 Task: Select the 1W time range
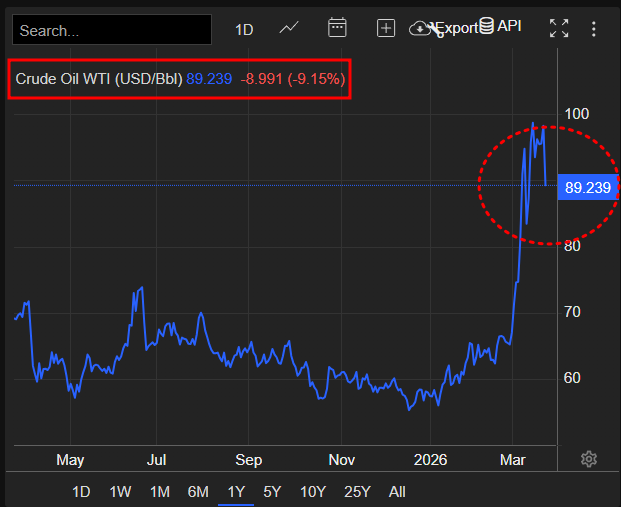click(x=120, y=492)
